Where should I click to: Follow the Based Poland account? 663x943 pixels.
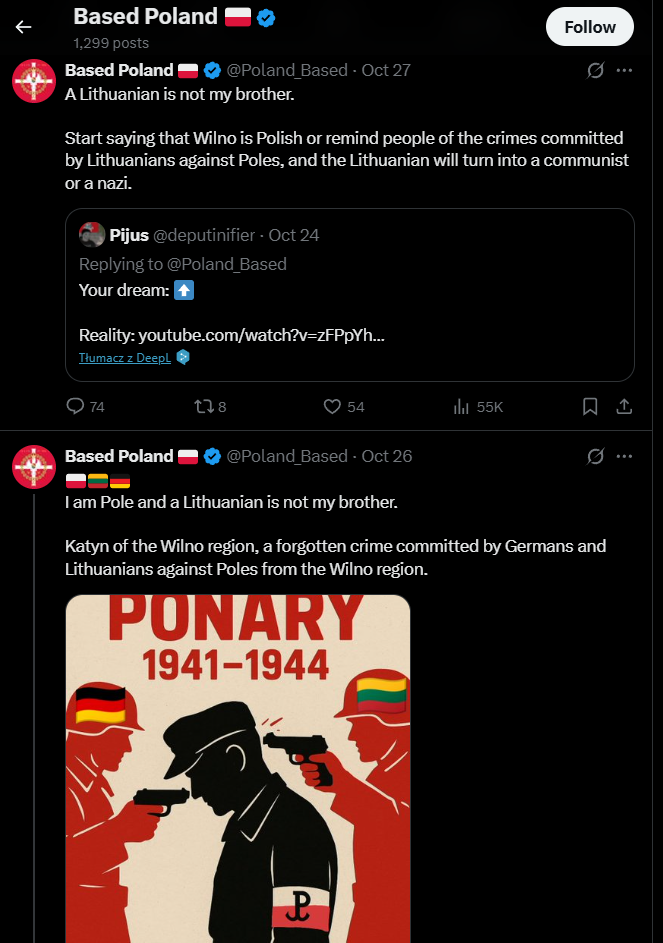[x=589, y=27]
